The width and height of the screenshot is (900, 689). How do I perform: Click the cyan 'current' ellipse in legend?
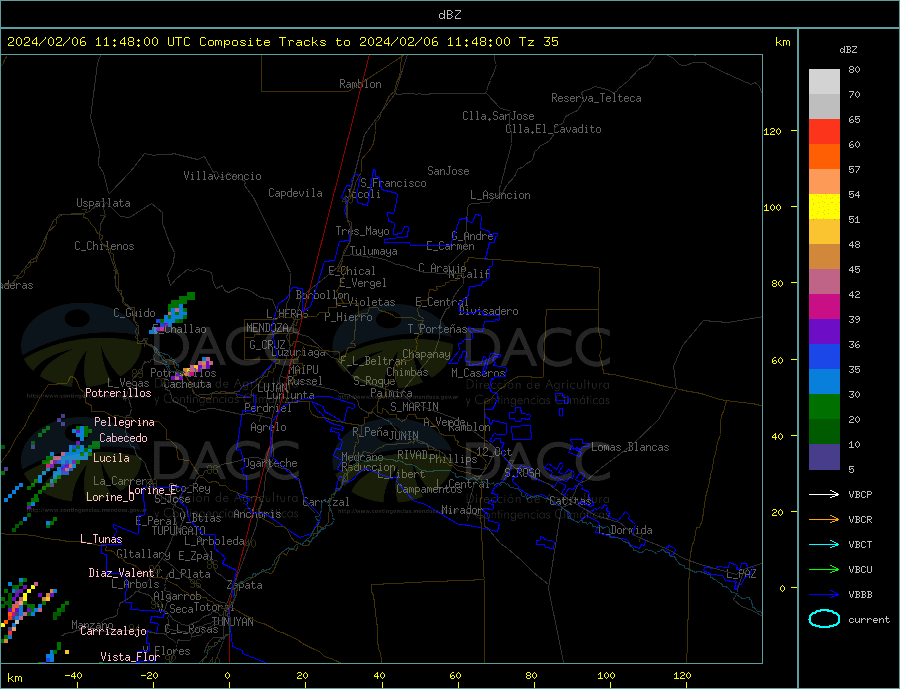[824, 619]
